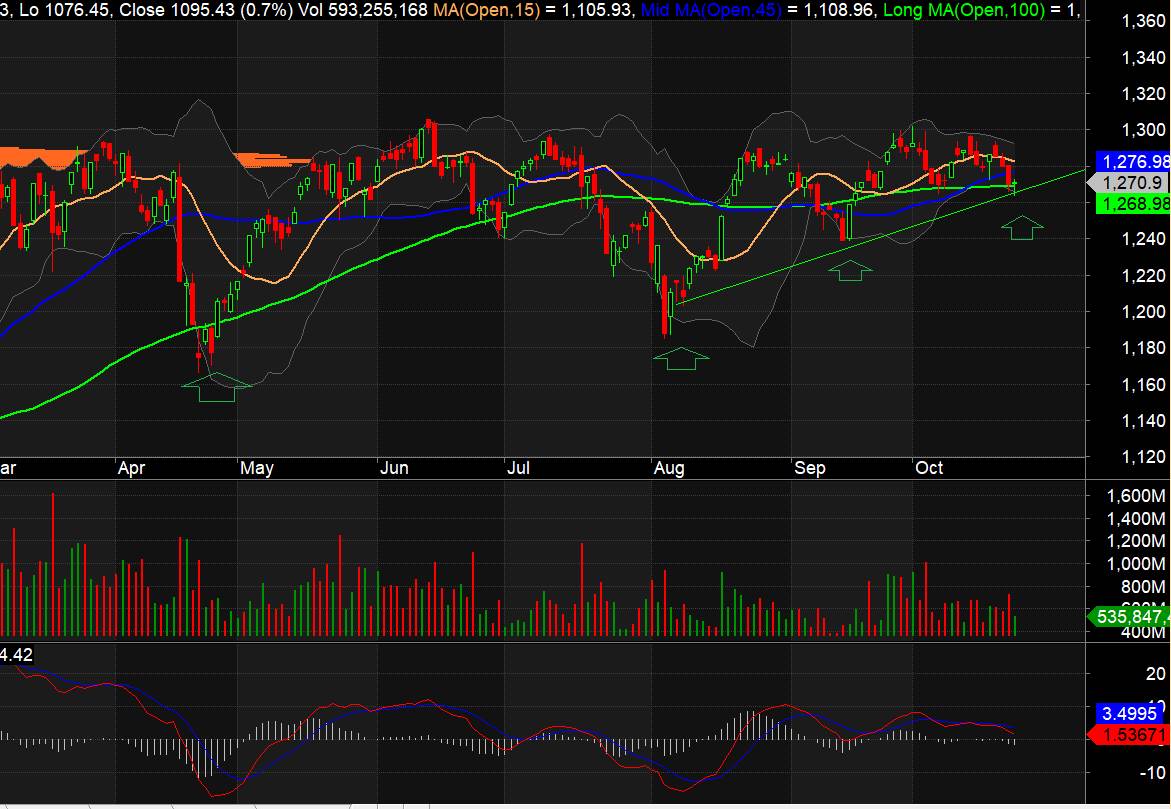Click the Apr label on time axis
1171x809 pixels.
click(x=131, y=468)
